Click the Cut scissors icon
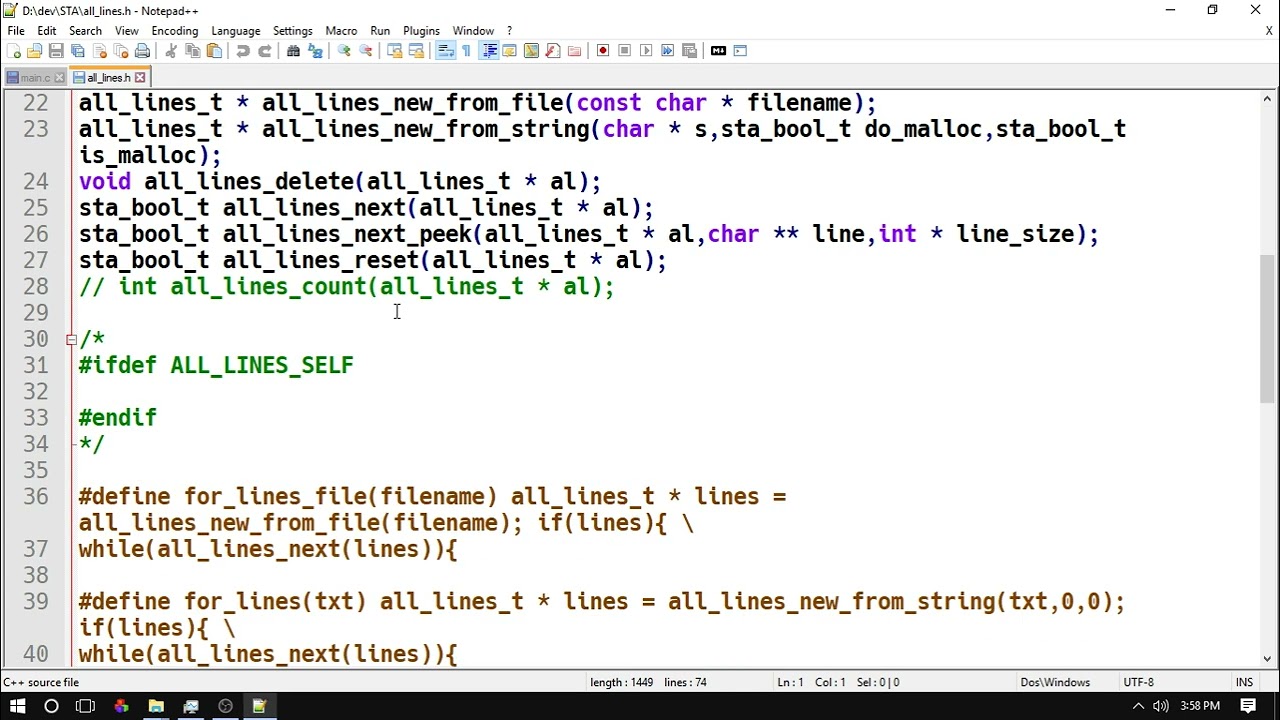 (171, 51)
